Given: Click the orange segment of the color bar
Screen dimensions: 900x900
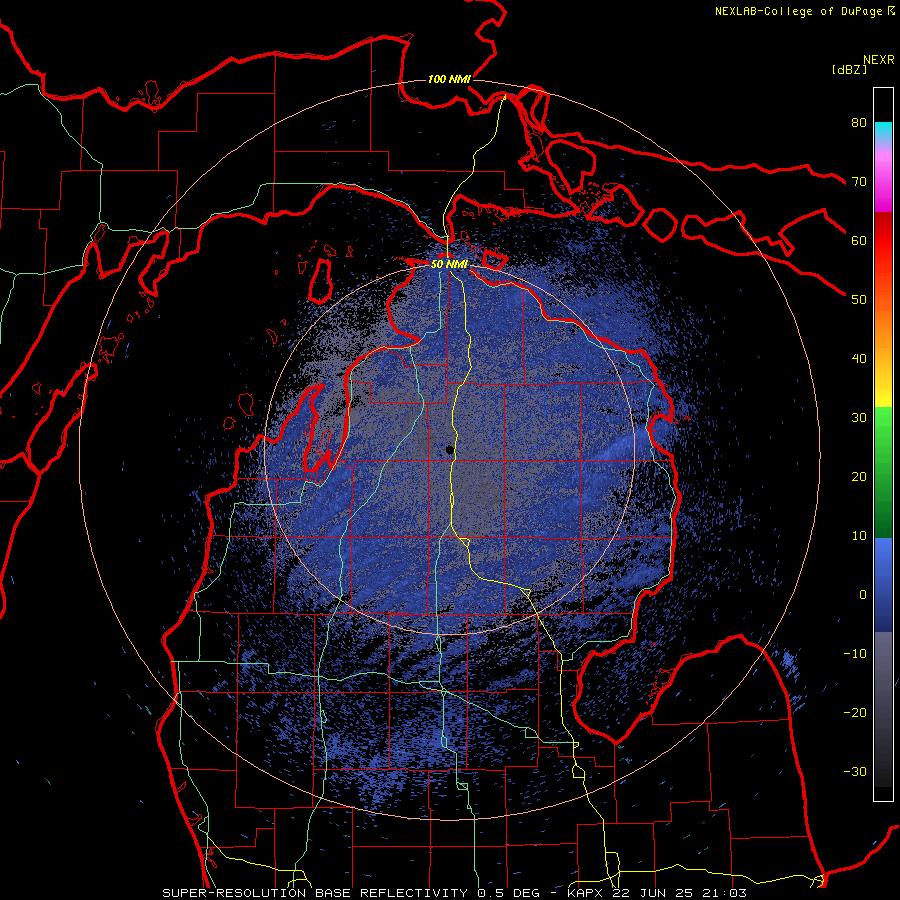Looking at the screenshot, I should click(x=883, y=327).
